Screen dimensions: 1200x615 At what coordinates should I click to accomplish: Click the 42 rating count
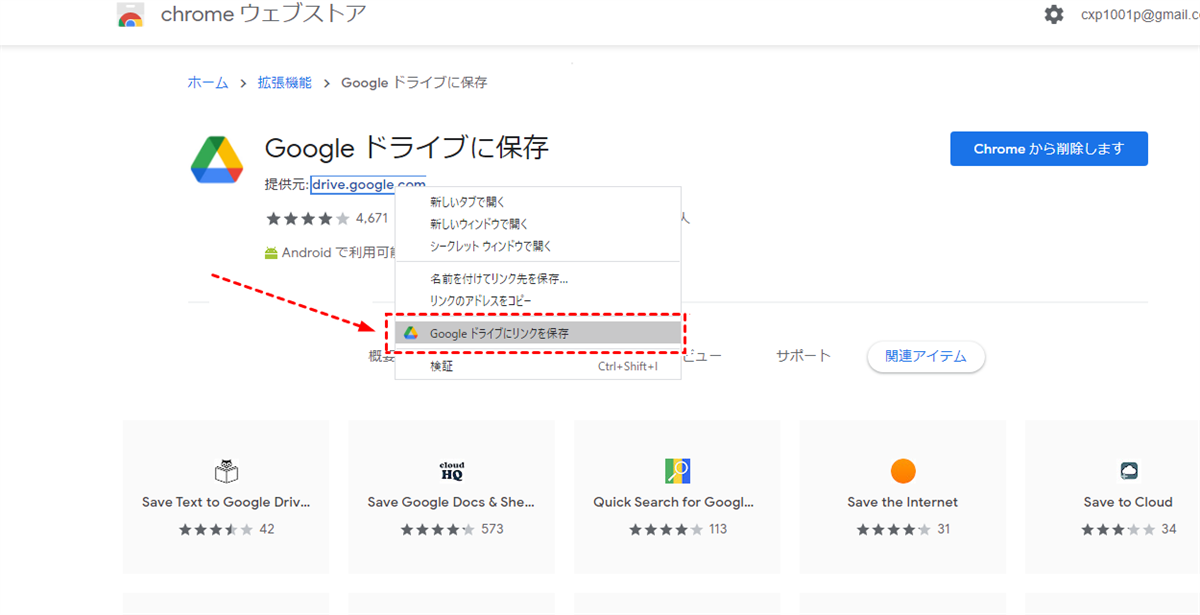(x=267, y=529)
